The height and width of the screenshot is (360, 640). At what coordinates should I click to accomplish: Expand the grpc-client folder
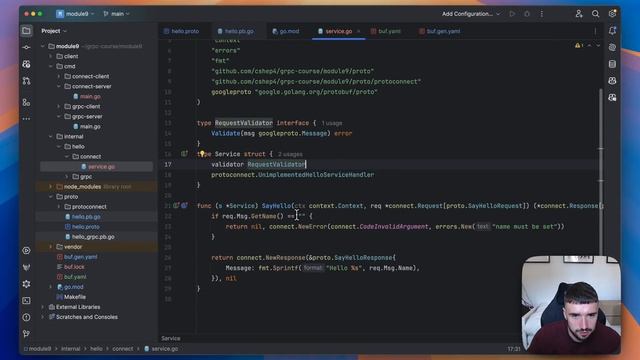coord(59,107)
